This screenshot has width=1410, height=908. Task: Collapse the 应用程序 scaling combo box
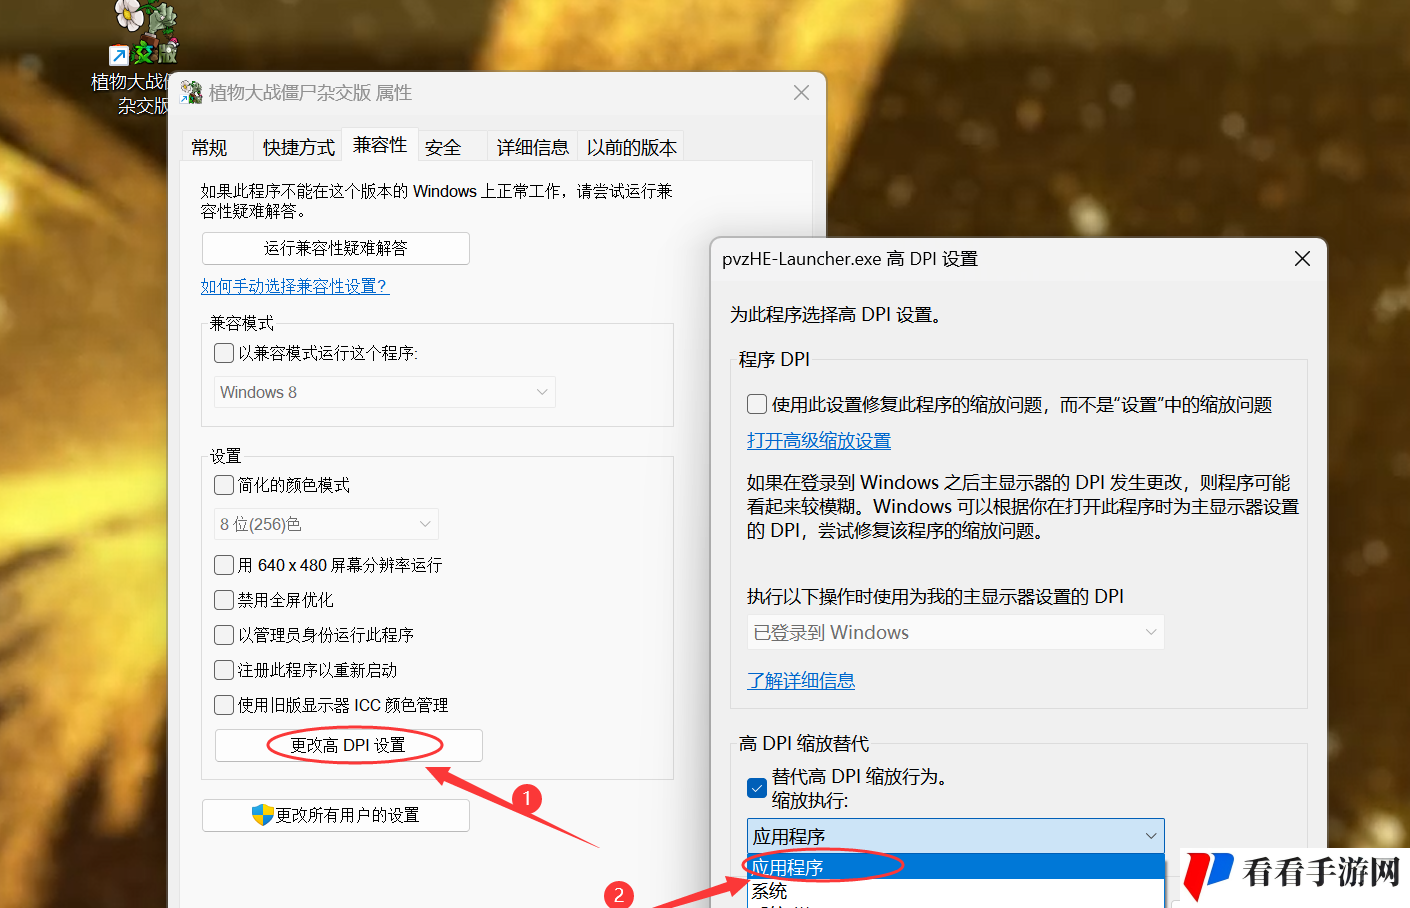pyautogui.click(x=956, y=836)
